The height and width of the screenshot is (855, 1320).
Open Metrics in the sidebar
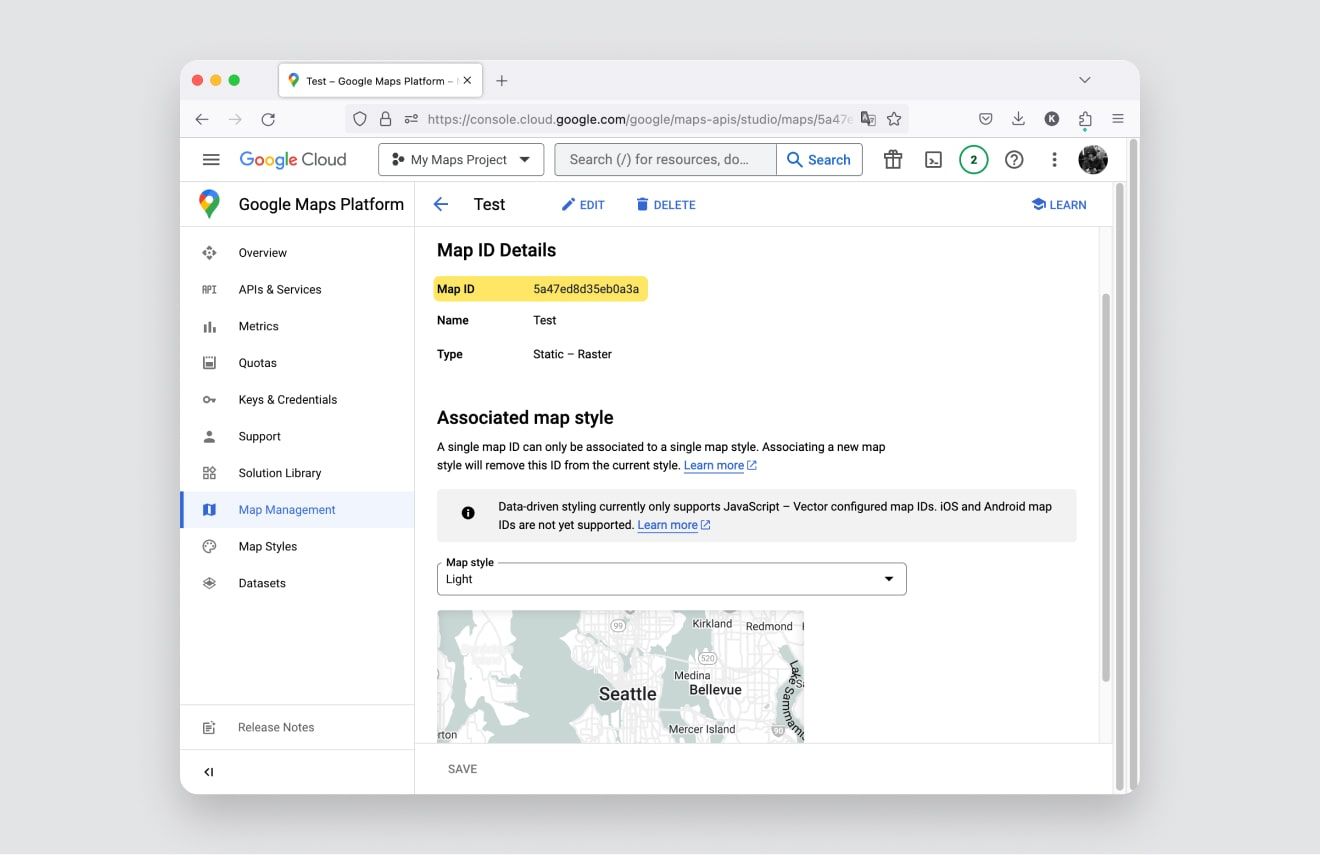pyautogui.click(x=297, y=326)
